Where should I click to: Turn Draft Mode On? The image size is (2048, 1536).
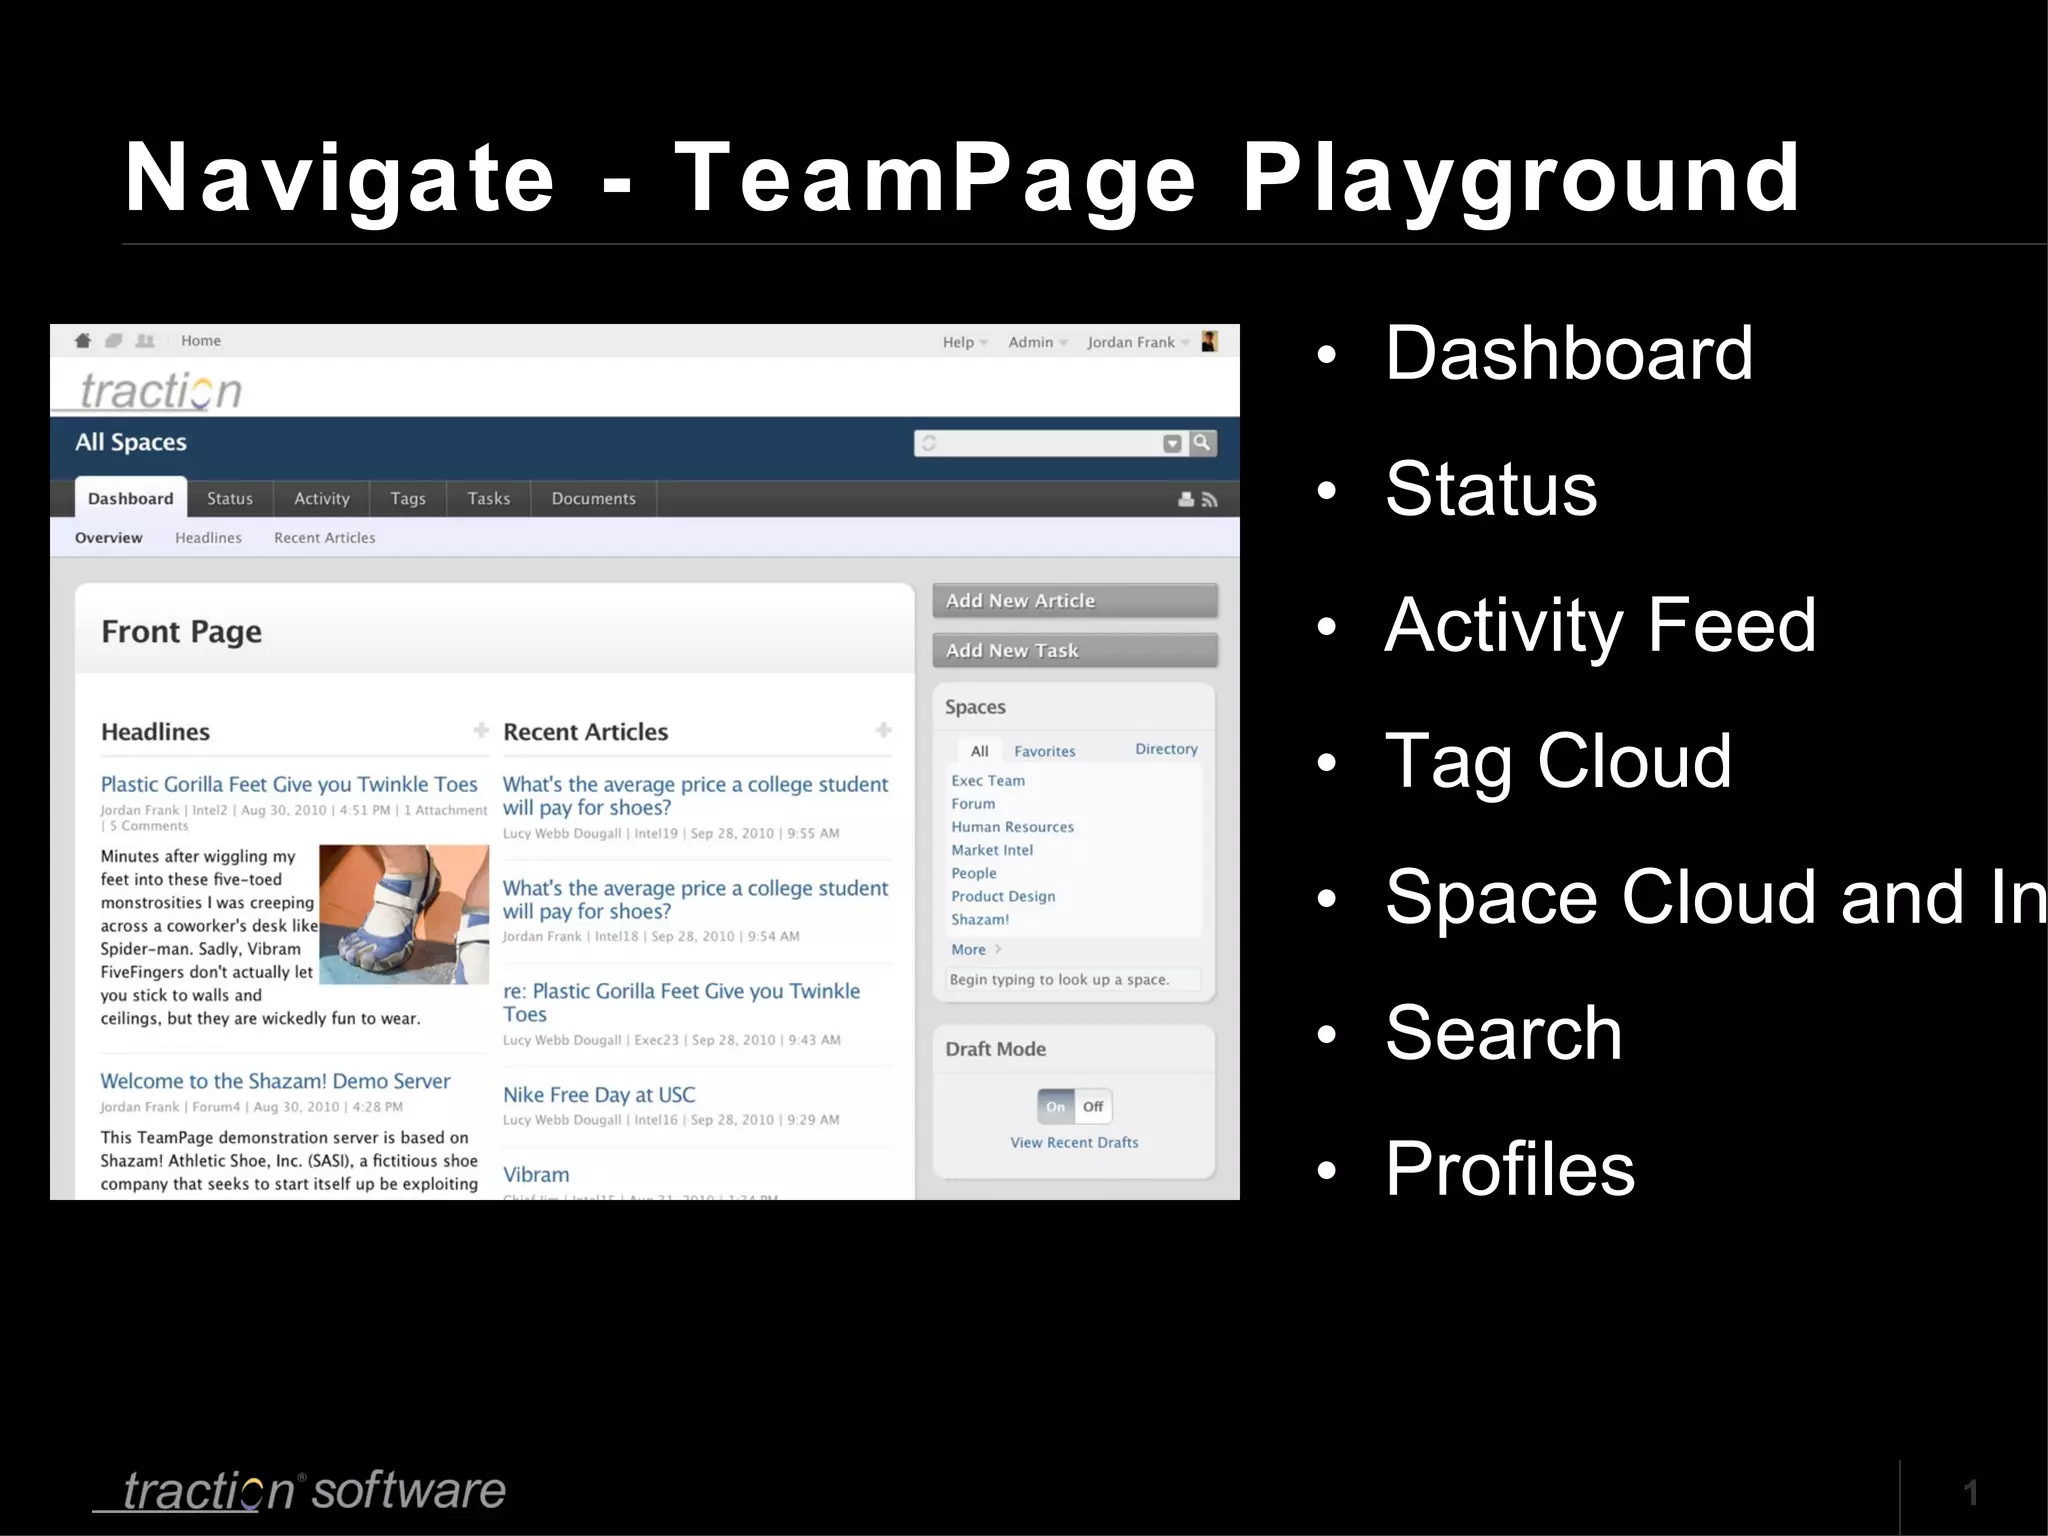(1056, 1106)
